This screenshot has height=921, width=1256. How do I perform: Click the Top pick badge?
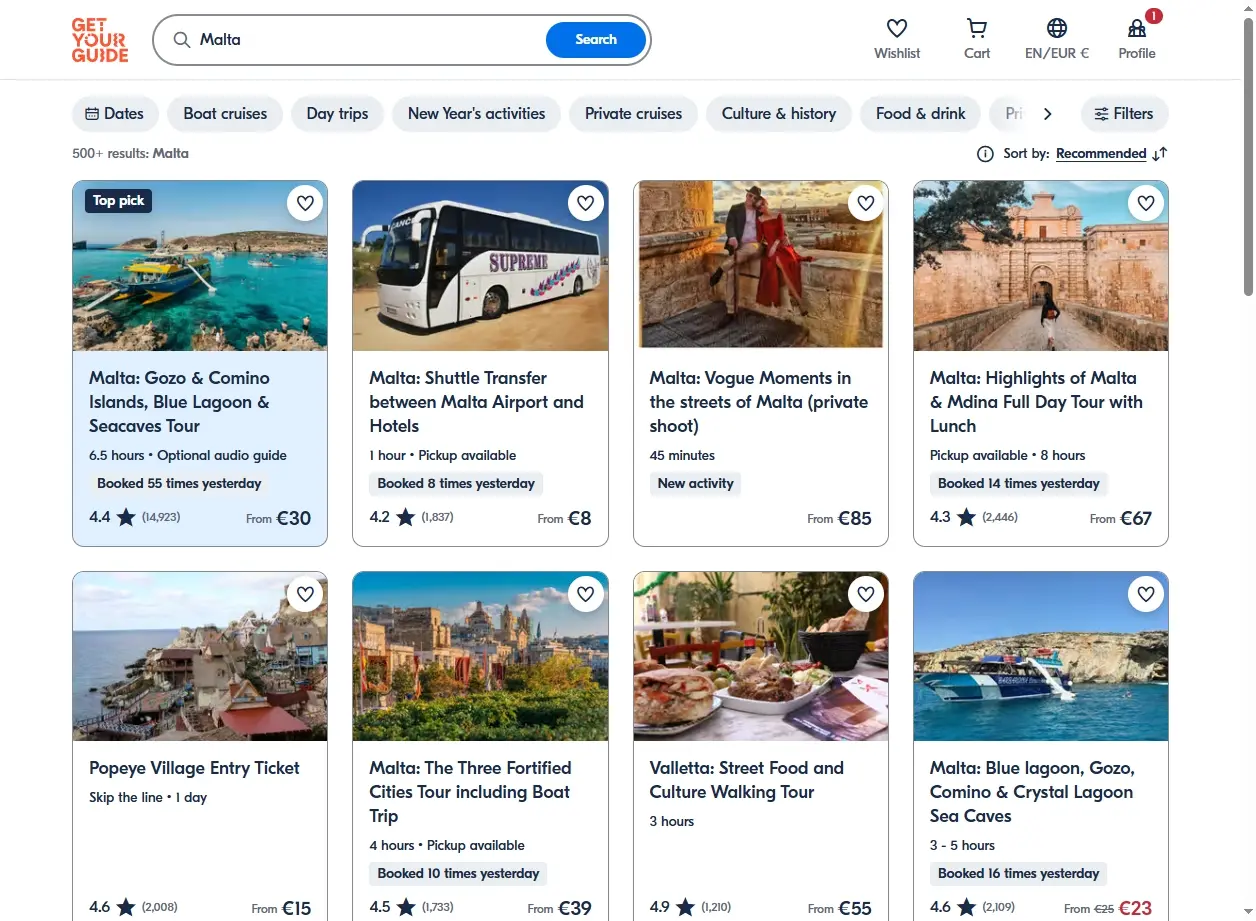(x=119, y=201)
